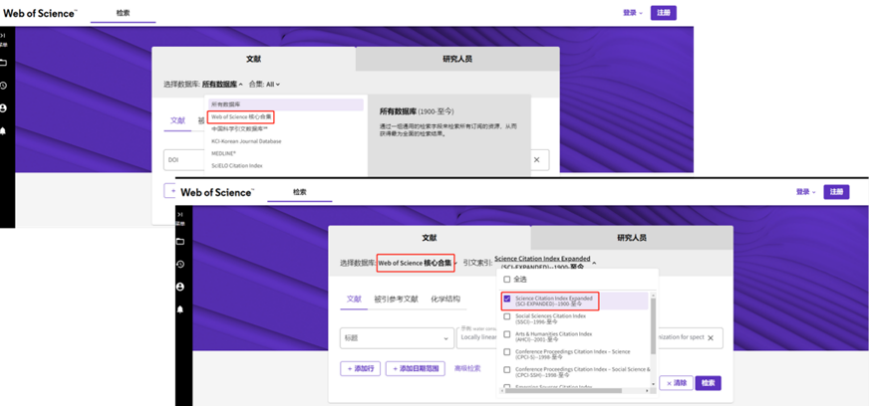Image resolution: width=870 pixels, height=407 pixels.
Task: Expand the sidebar menu in lower screenshot
Action: 180,217
